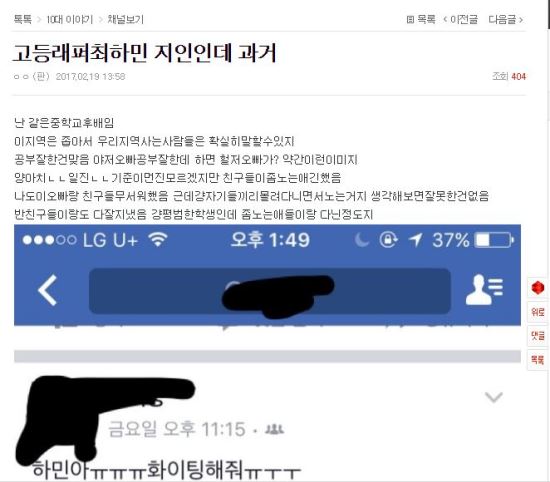Click the dark search field in the blue header
The height and width of the screenshot is (482, 550).
point(270,291)
